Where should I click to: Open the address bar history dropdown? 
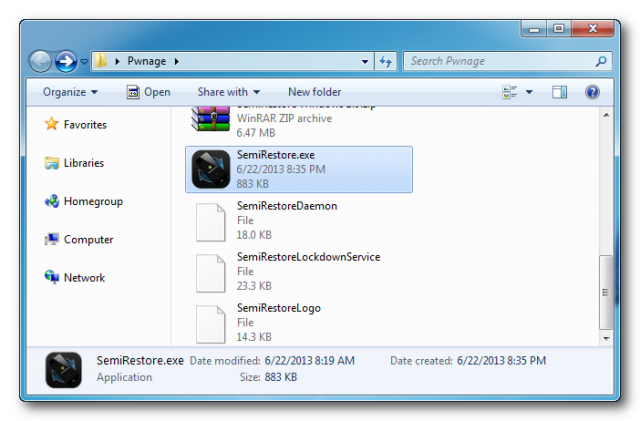[x=365, y=62]
